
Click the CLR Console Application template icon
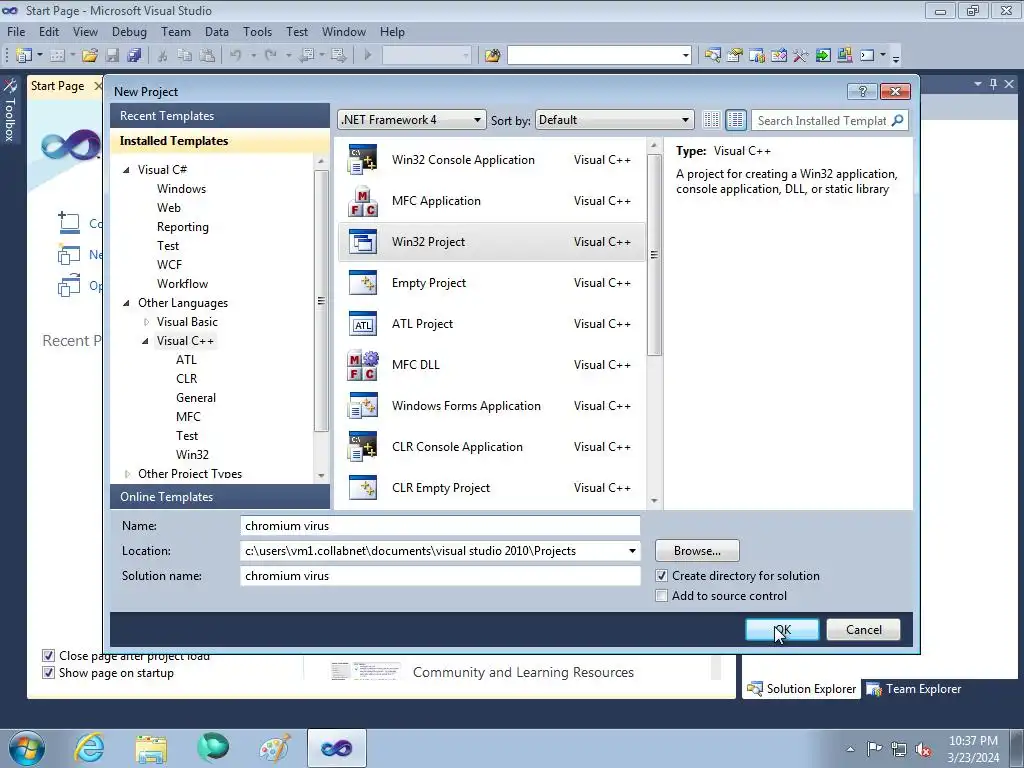(x=362, y=447)
